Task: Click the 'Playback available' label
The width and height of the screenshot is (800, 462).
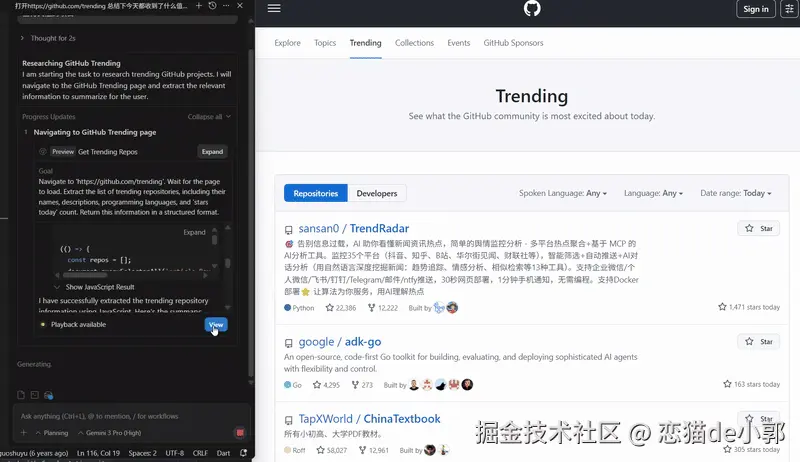Action: (79, 324)
